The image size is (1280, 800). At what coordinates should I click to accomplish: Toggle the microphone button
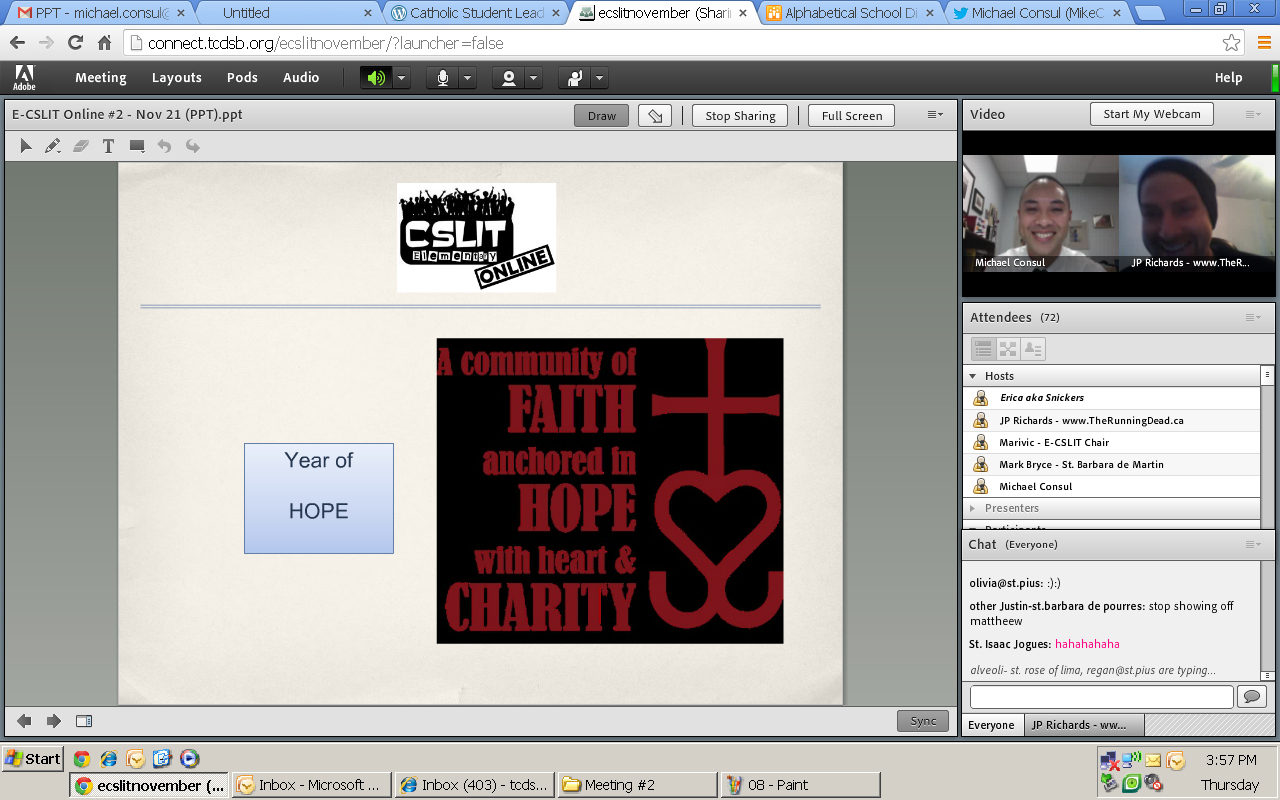[443, 78]
